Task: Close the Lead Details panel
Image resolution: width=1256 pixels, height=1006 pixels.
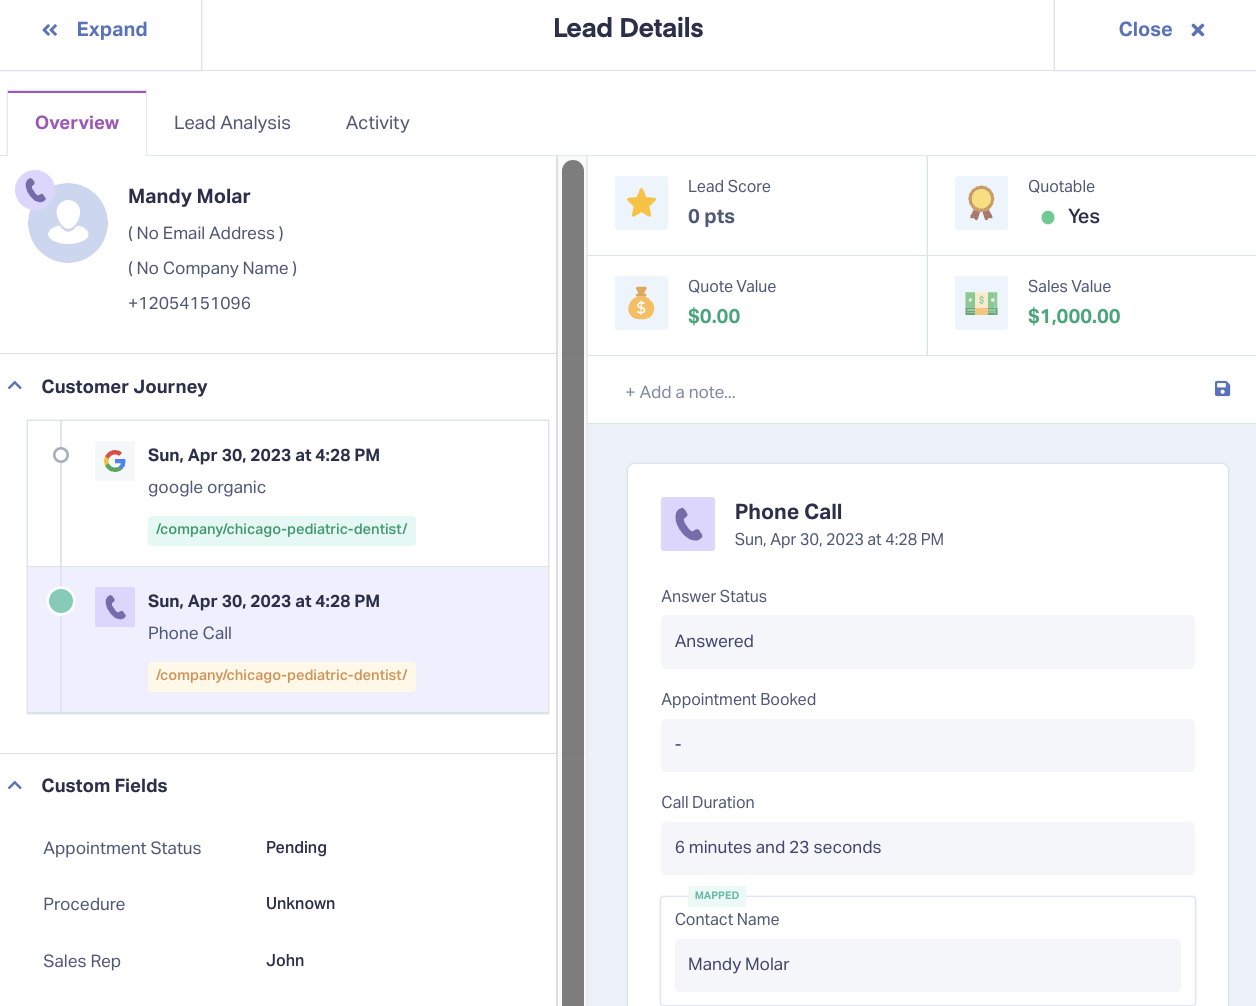Action: click(1161, 30)
